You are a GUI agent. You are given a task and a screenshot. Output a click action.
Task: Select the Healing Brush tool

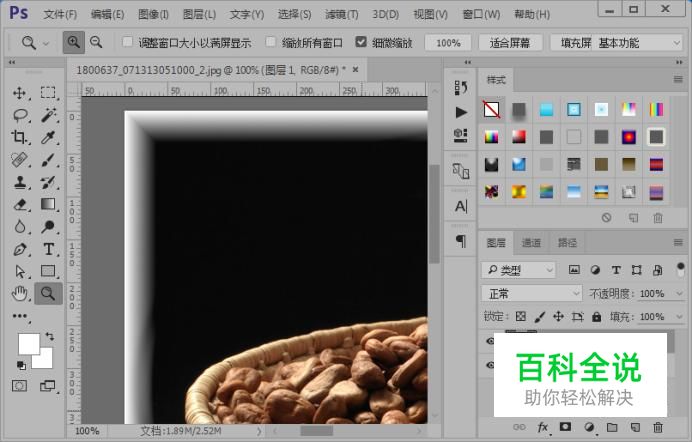pos(19,160)
